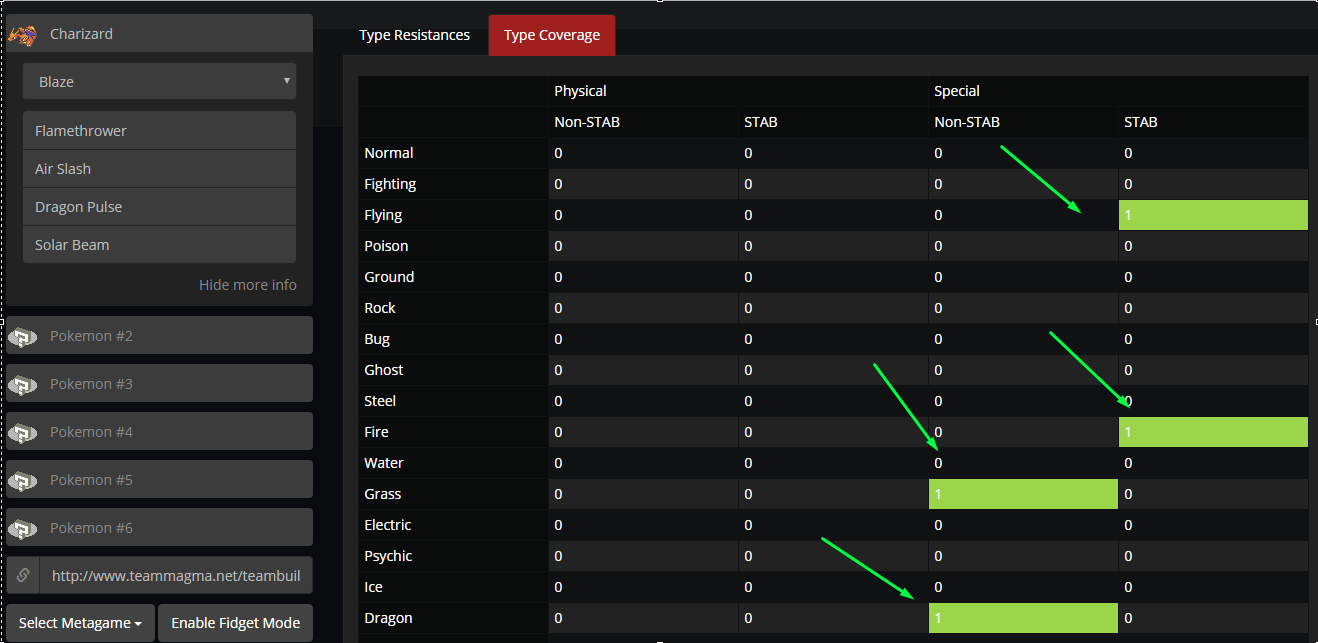Click the green Dragon special Non-STAB cell
The height and width of the screenshot is (643, 1318).
coord(1023,618)
